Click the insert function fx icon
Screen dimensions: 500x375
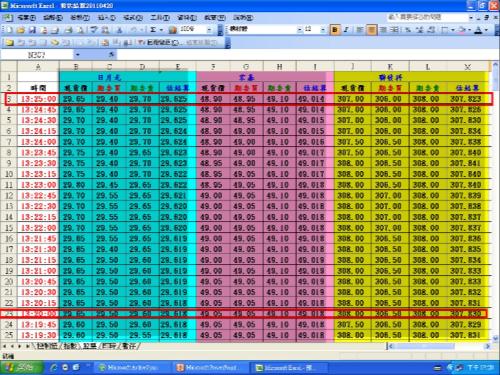pyautogui.click(x=112, y=54)
